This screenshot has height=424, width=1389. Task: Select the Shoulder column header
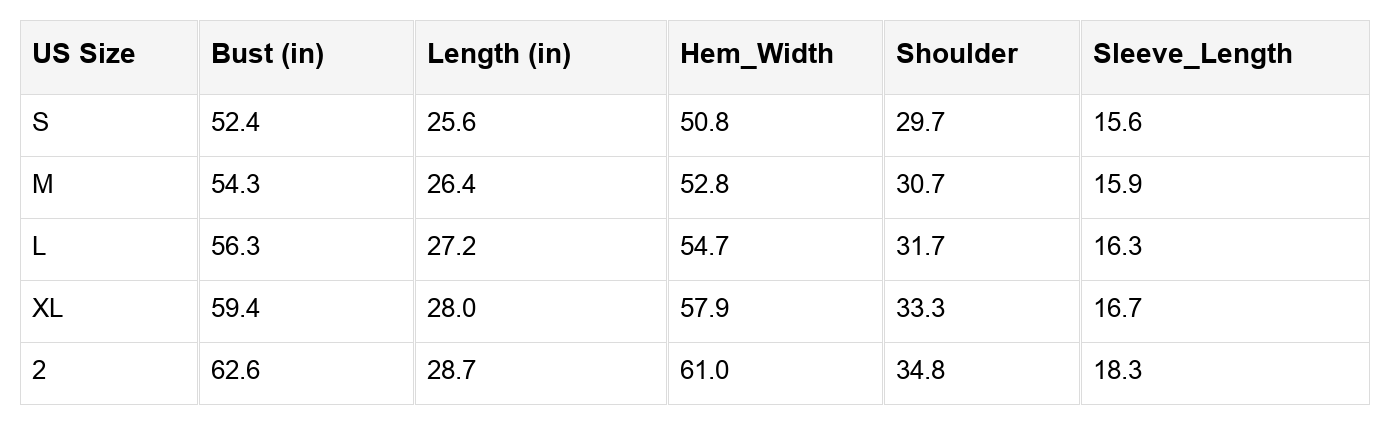pos(956,54)
